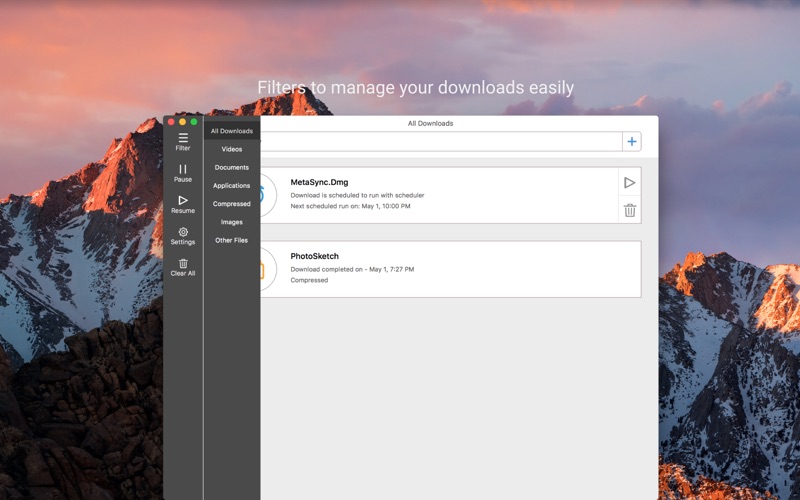Click the download URL input field
The height and width of the screenshot is (500, 800).
coord(440,142)
